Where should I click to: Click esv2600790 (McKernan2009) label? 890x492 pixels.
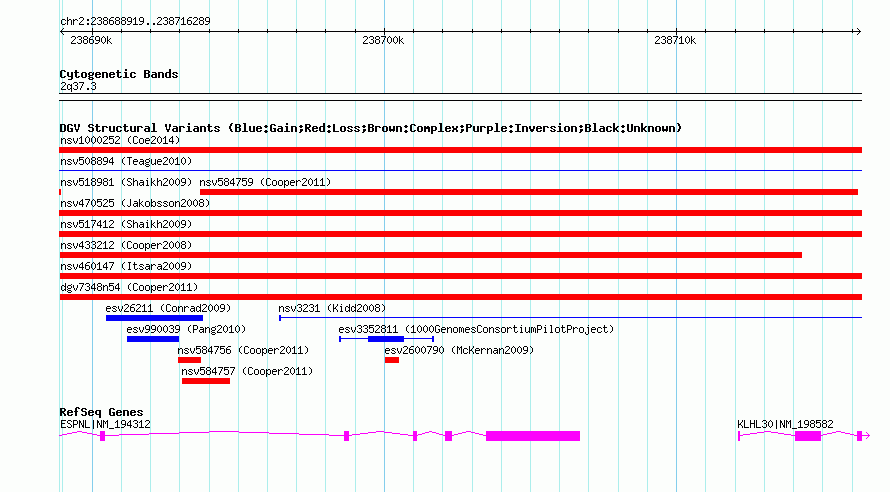point(459,350)
